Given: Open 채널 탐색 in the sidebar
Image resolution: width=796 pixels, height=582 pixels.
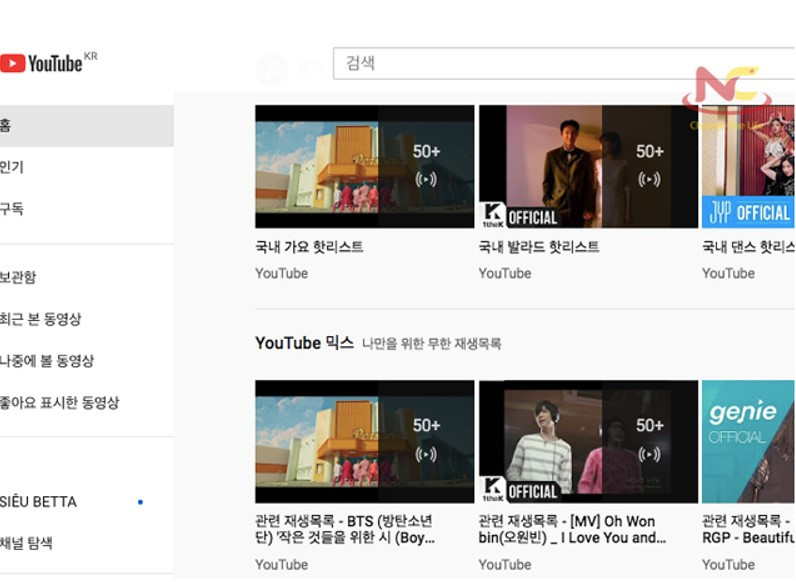Looking at the screenshot, I should click(x=26, y=543).
